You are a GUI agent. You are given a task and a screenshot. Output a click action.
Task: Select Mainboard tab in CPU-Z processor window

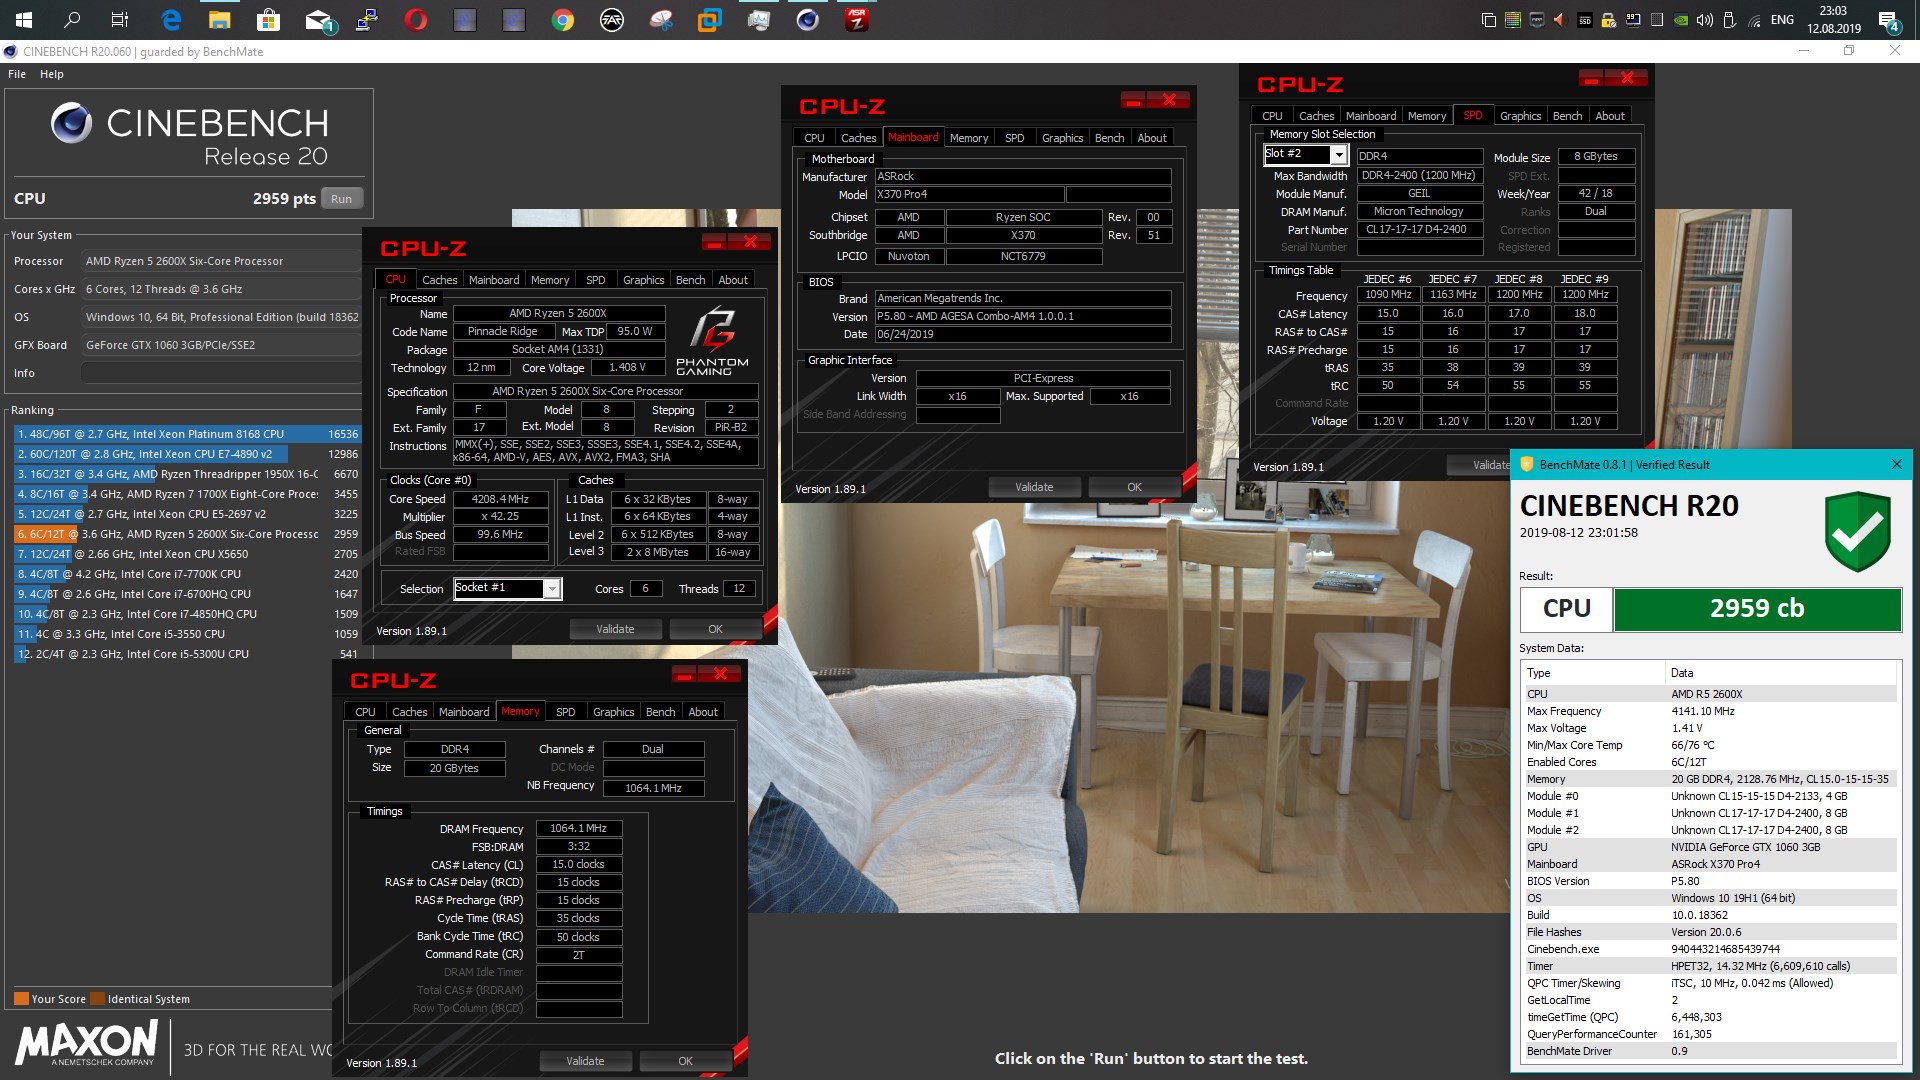pos(494,280)
